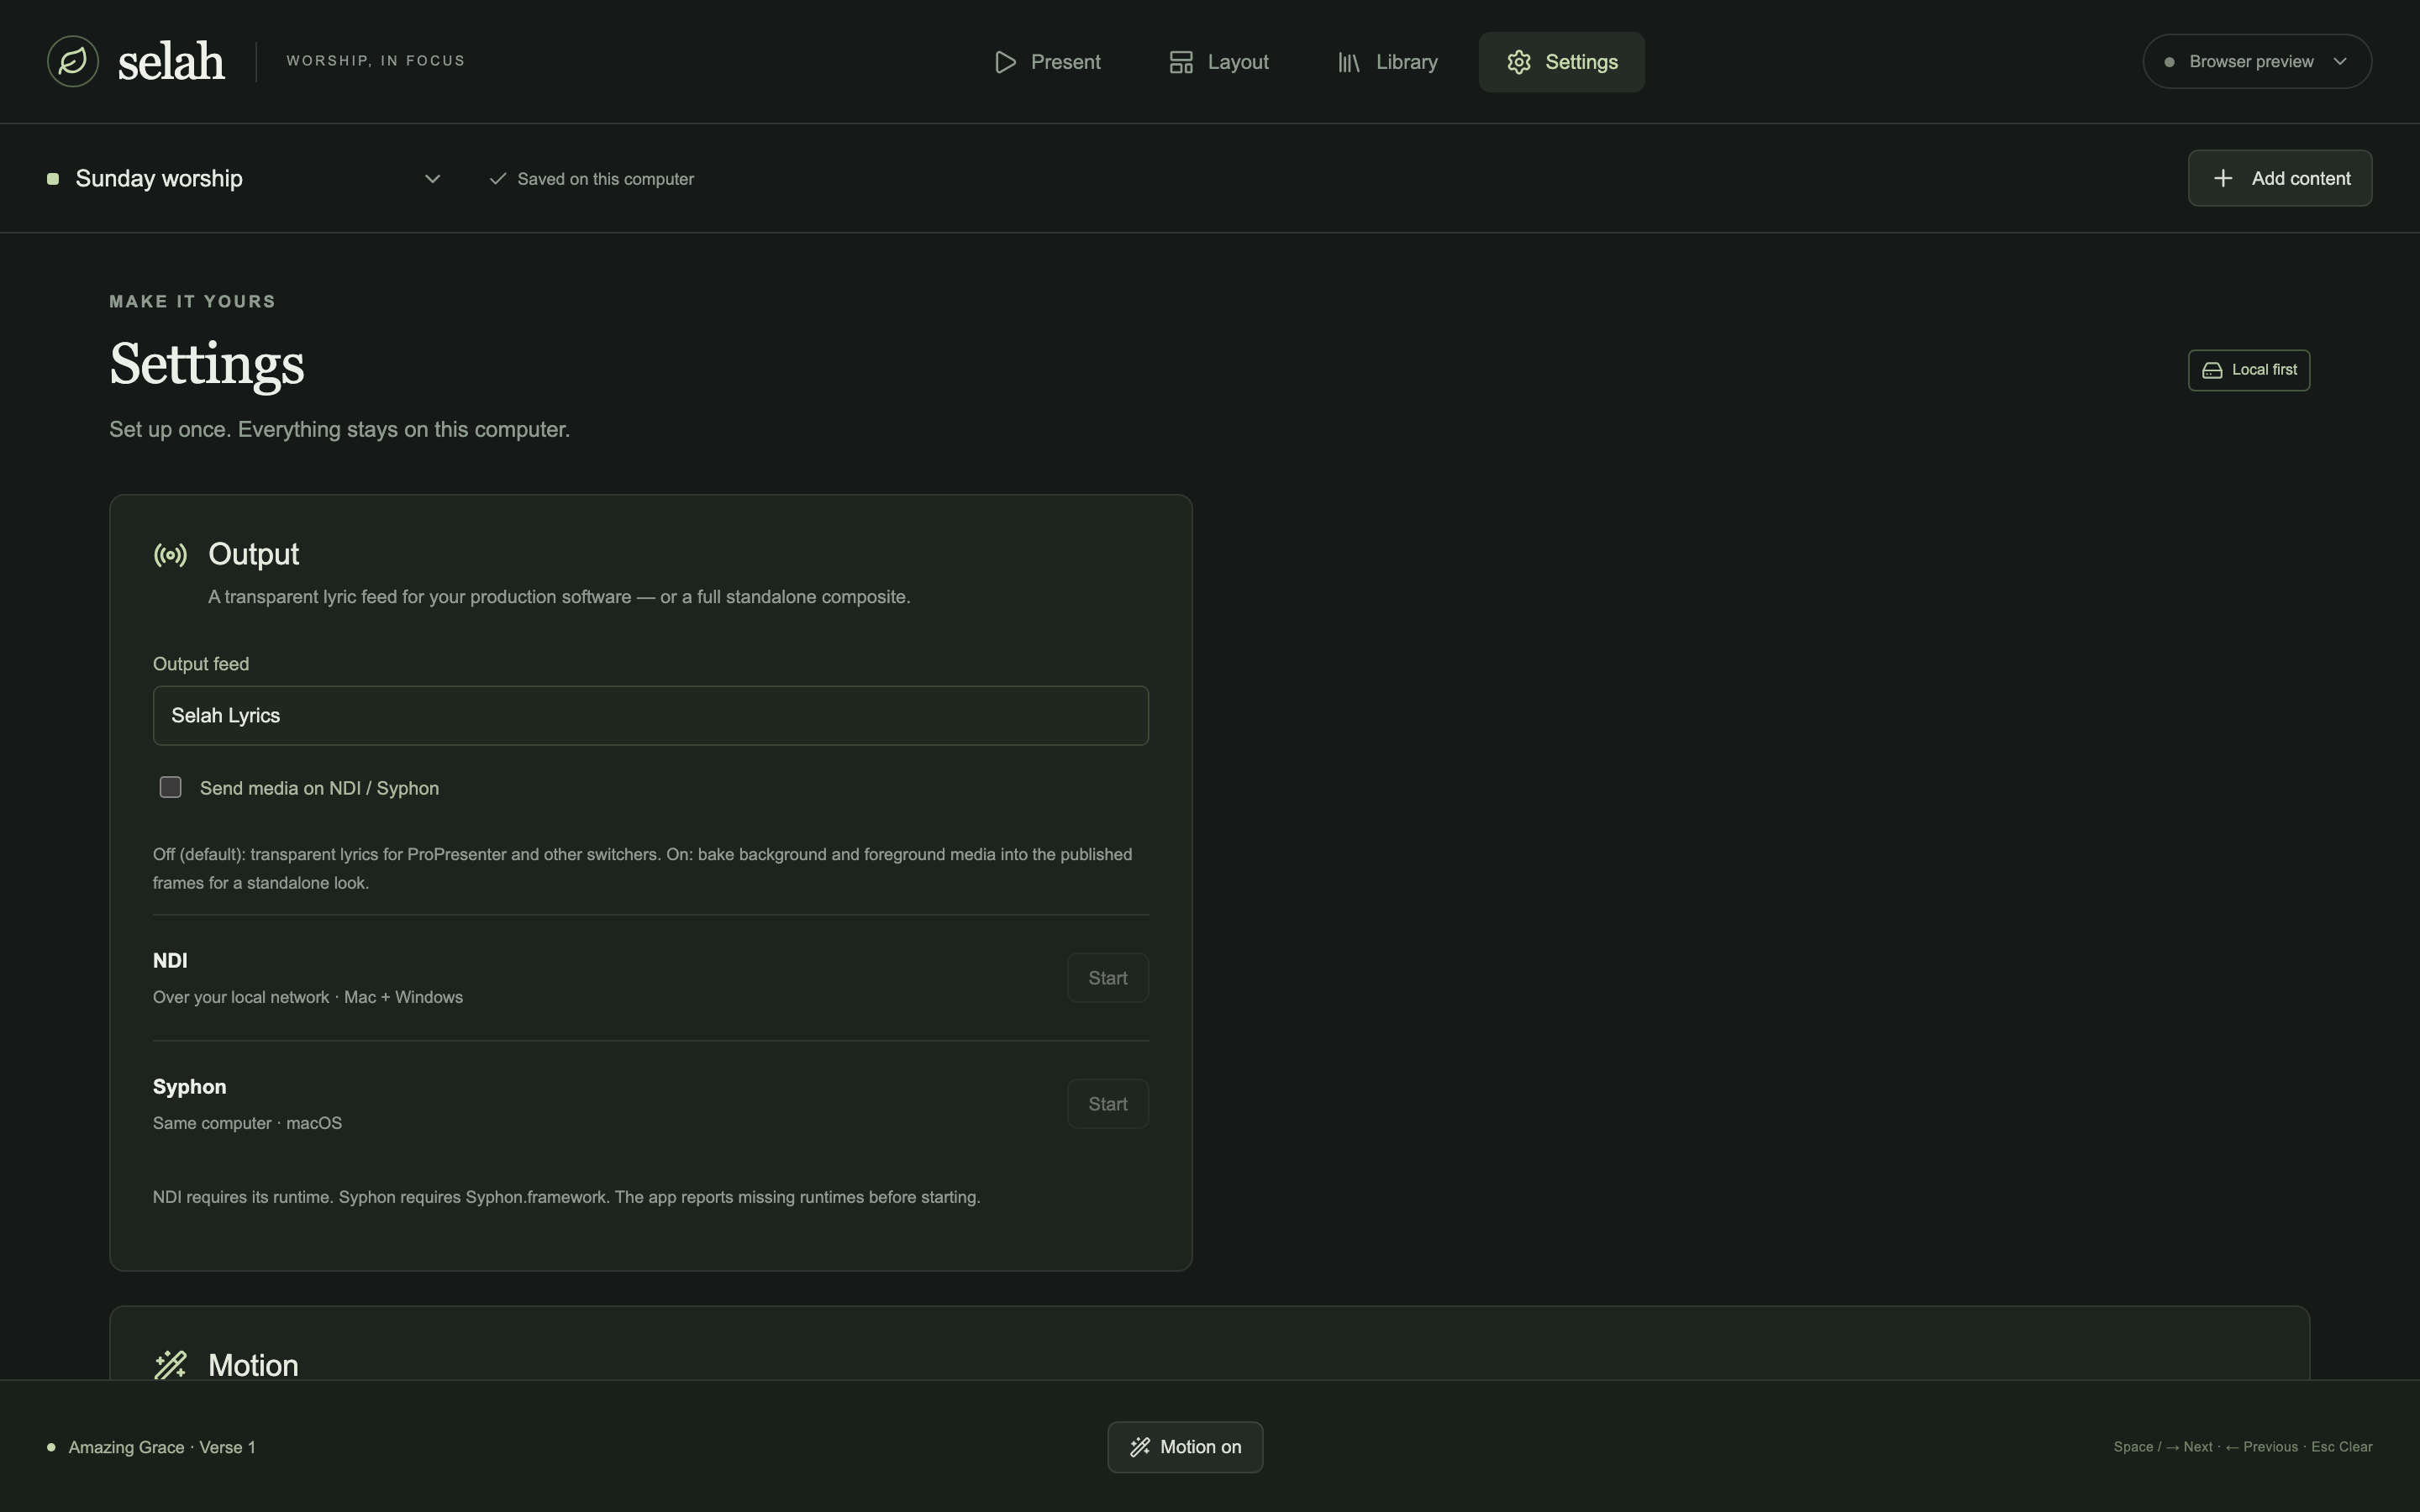Click the green dot beside Sunday worship
This screenshot has height=1512, width=2420.
53,179
